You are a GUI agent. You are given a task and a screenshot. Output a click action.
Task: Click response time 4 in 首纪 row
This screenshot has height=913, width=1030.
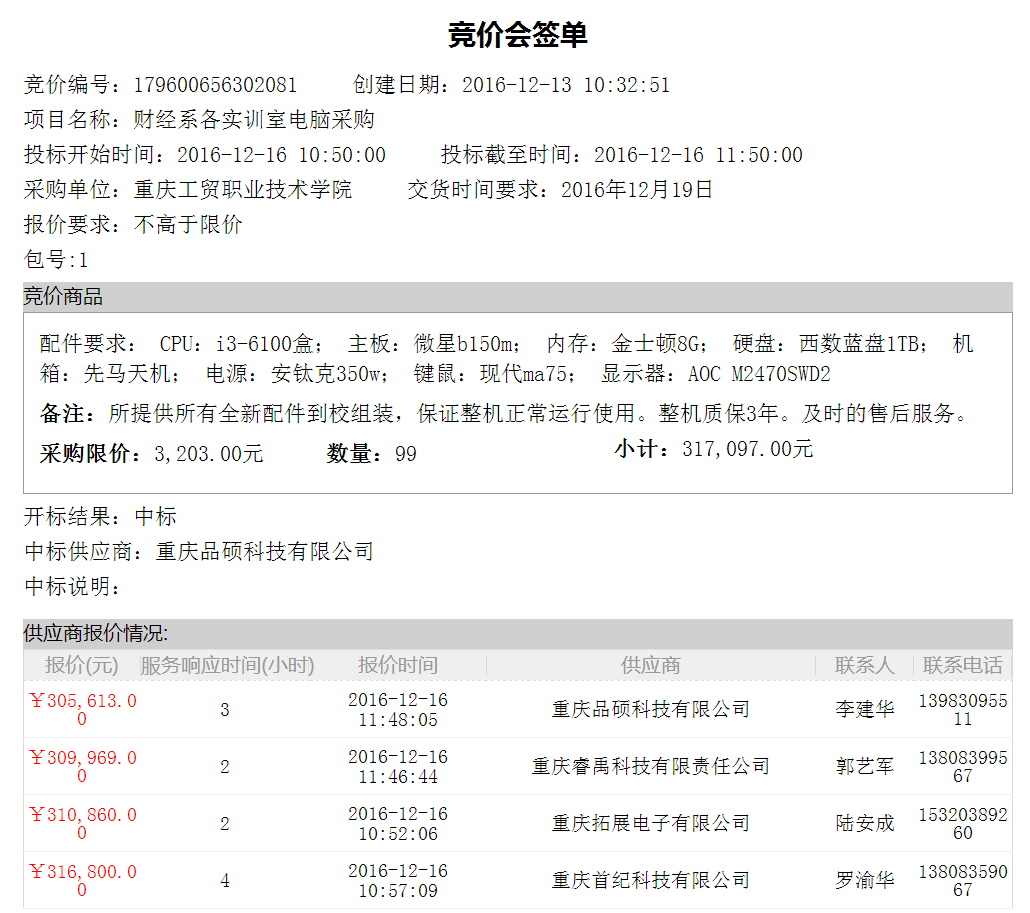point(225,881)
